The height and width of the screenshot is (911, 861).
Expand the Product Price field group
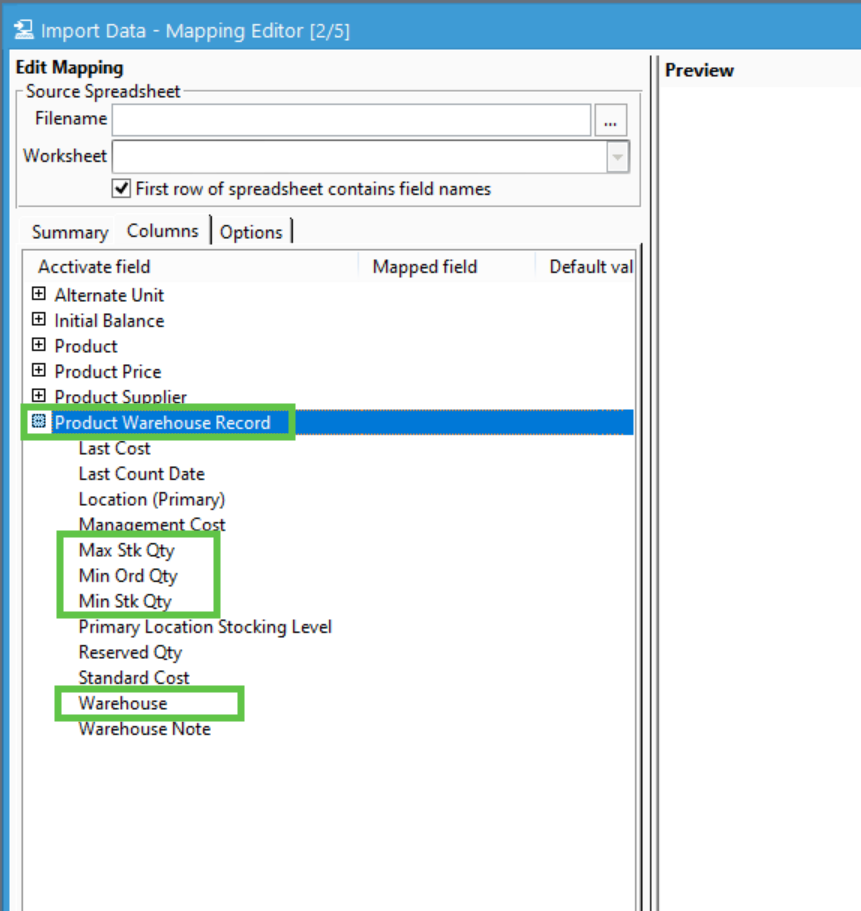click(36, 371)
